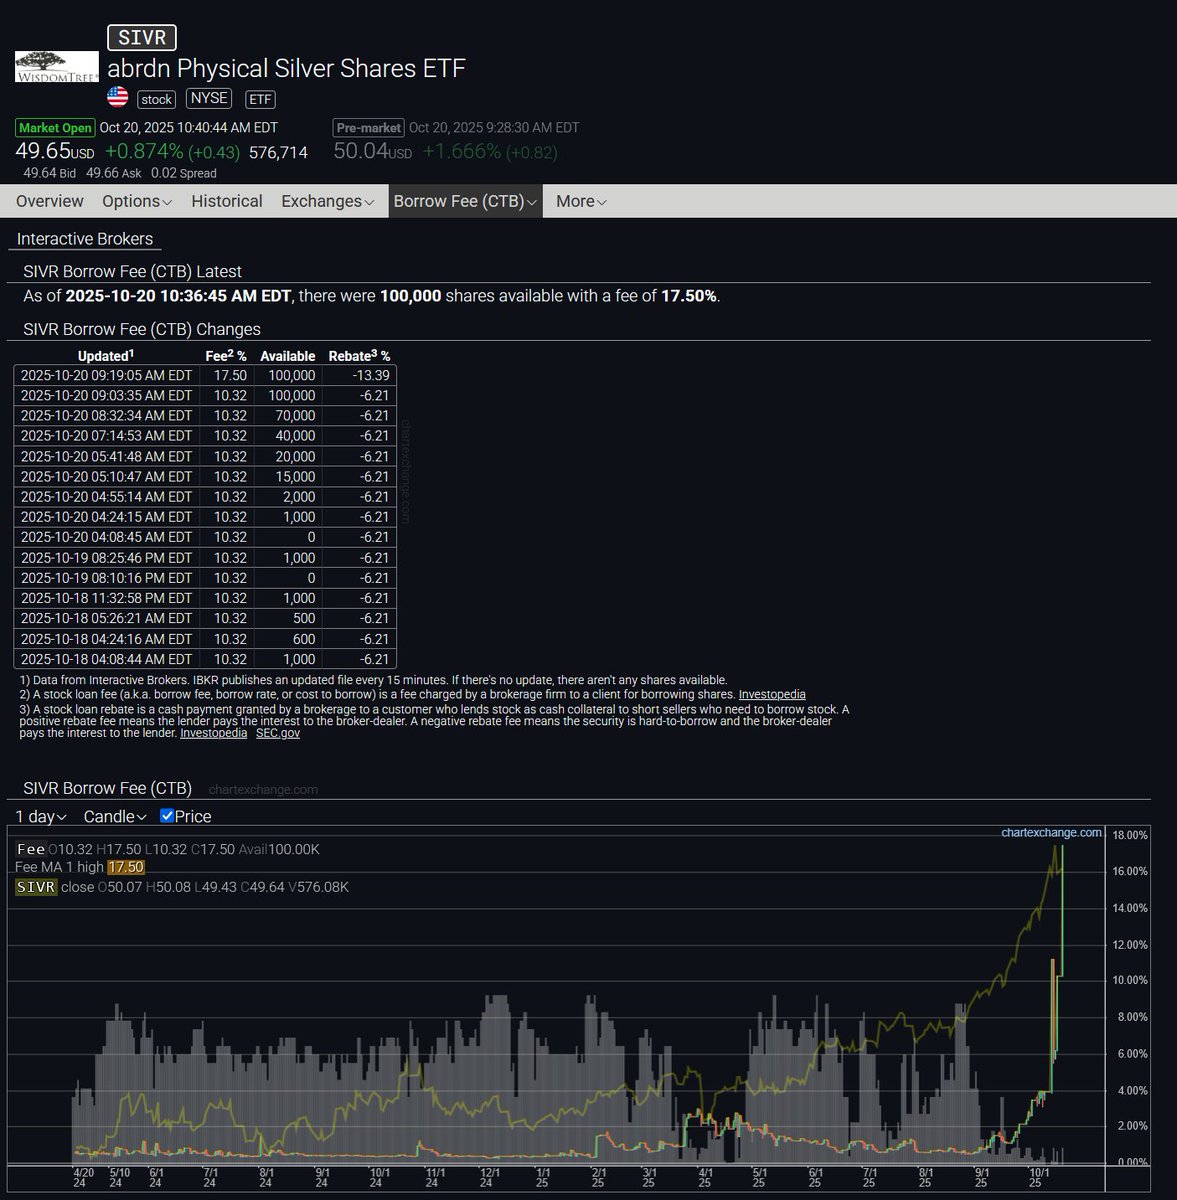Click the 600 available cell
1177x1200 pixels.
point(289,639)
